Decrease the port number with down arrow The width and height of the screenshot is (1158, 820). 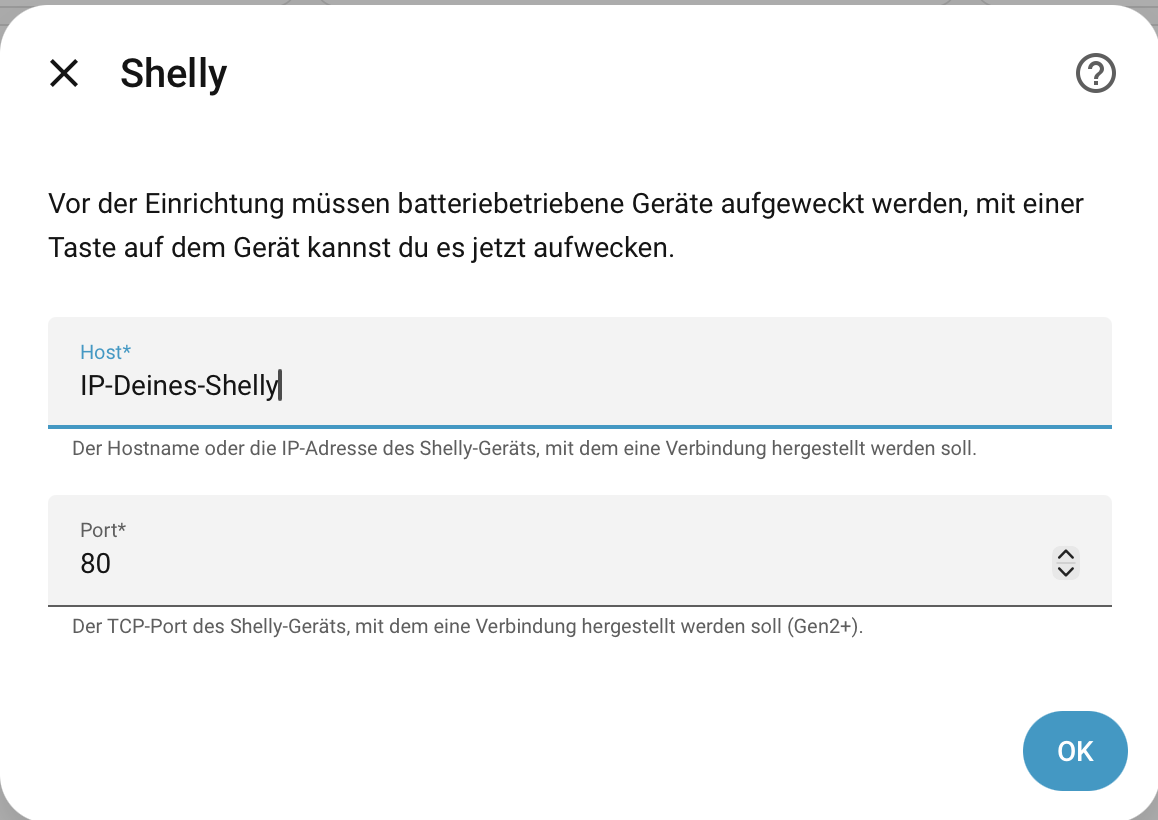(x=1066, y=572)
